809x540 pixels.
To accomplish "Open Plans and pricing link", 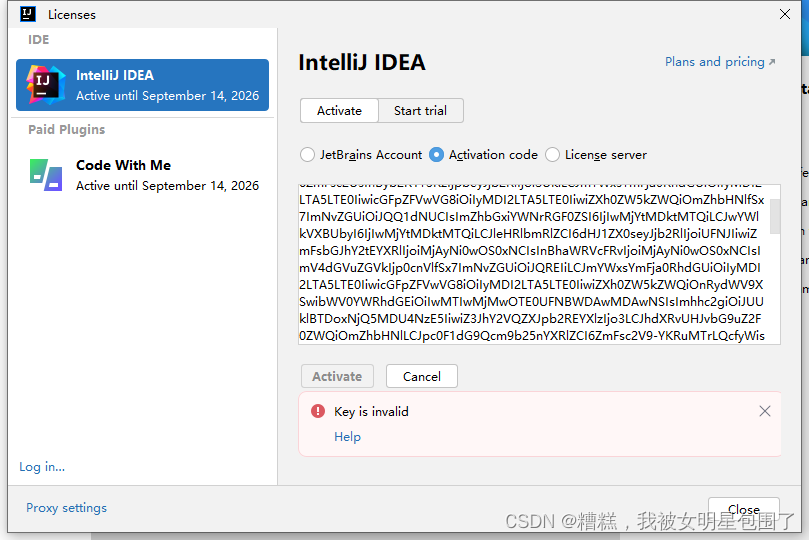I will click(720, 62).
